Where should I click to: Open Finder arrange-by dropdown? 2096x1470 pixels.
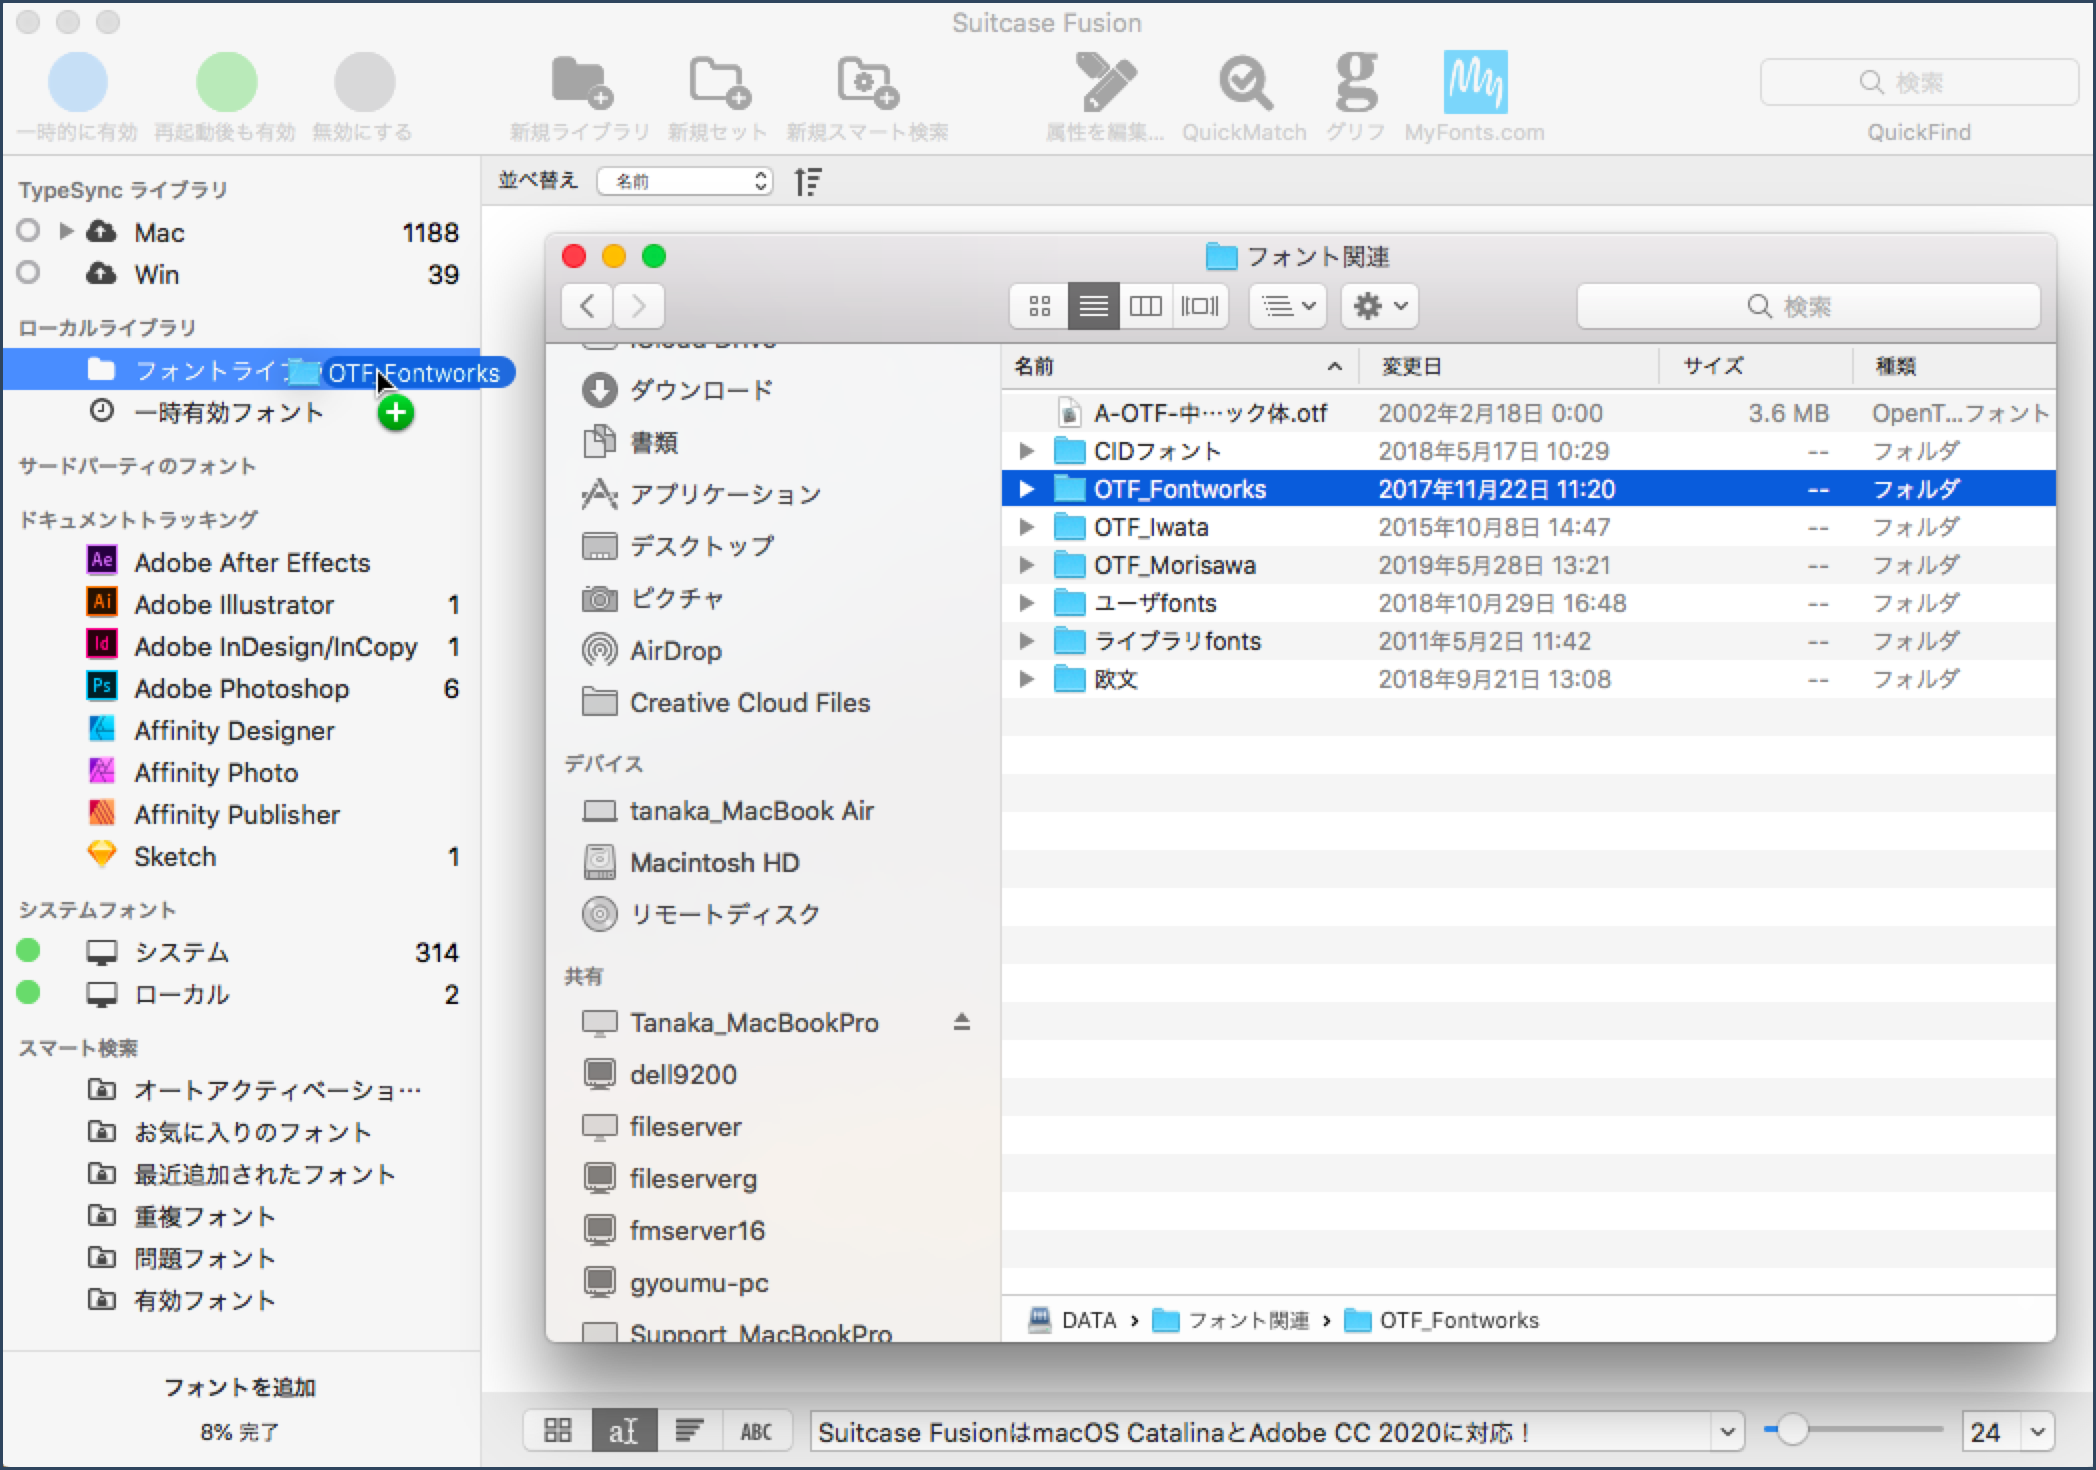pyautogui.click(x=1288, y=306)
